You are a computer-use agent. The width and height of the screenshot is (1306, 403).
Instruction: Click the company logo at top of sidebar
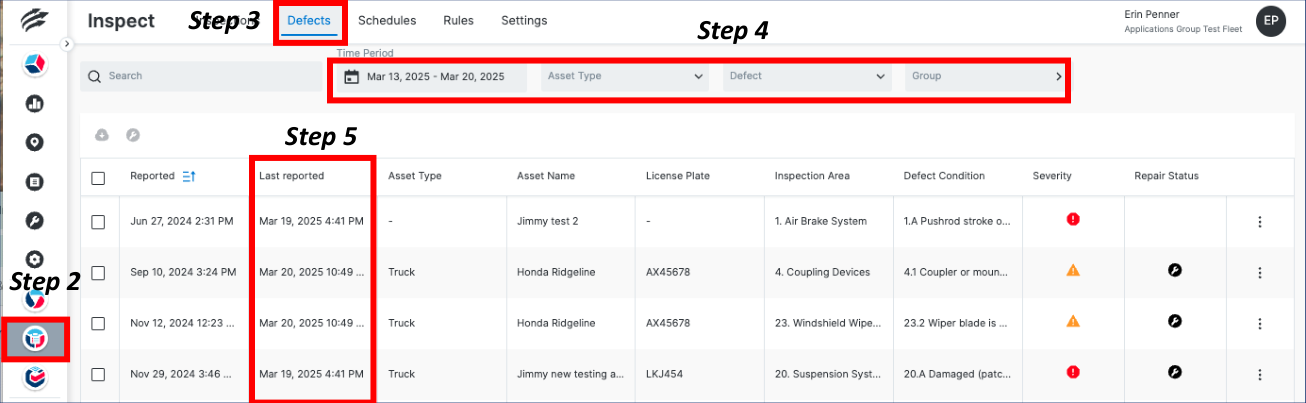pyautogui.click(x=34, y=20)
